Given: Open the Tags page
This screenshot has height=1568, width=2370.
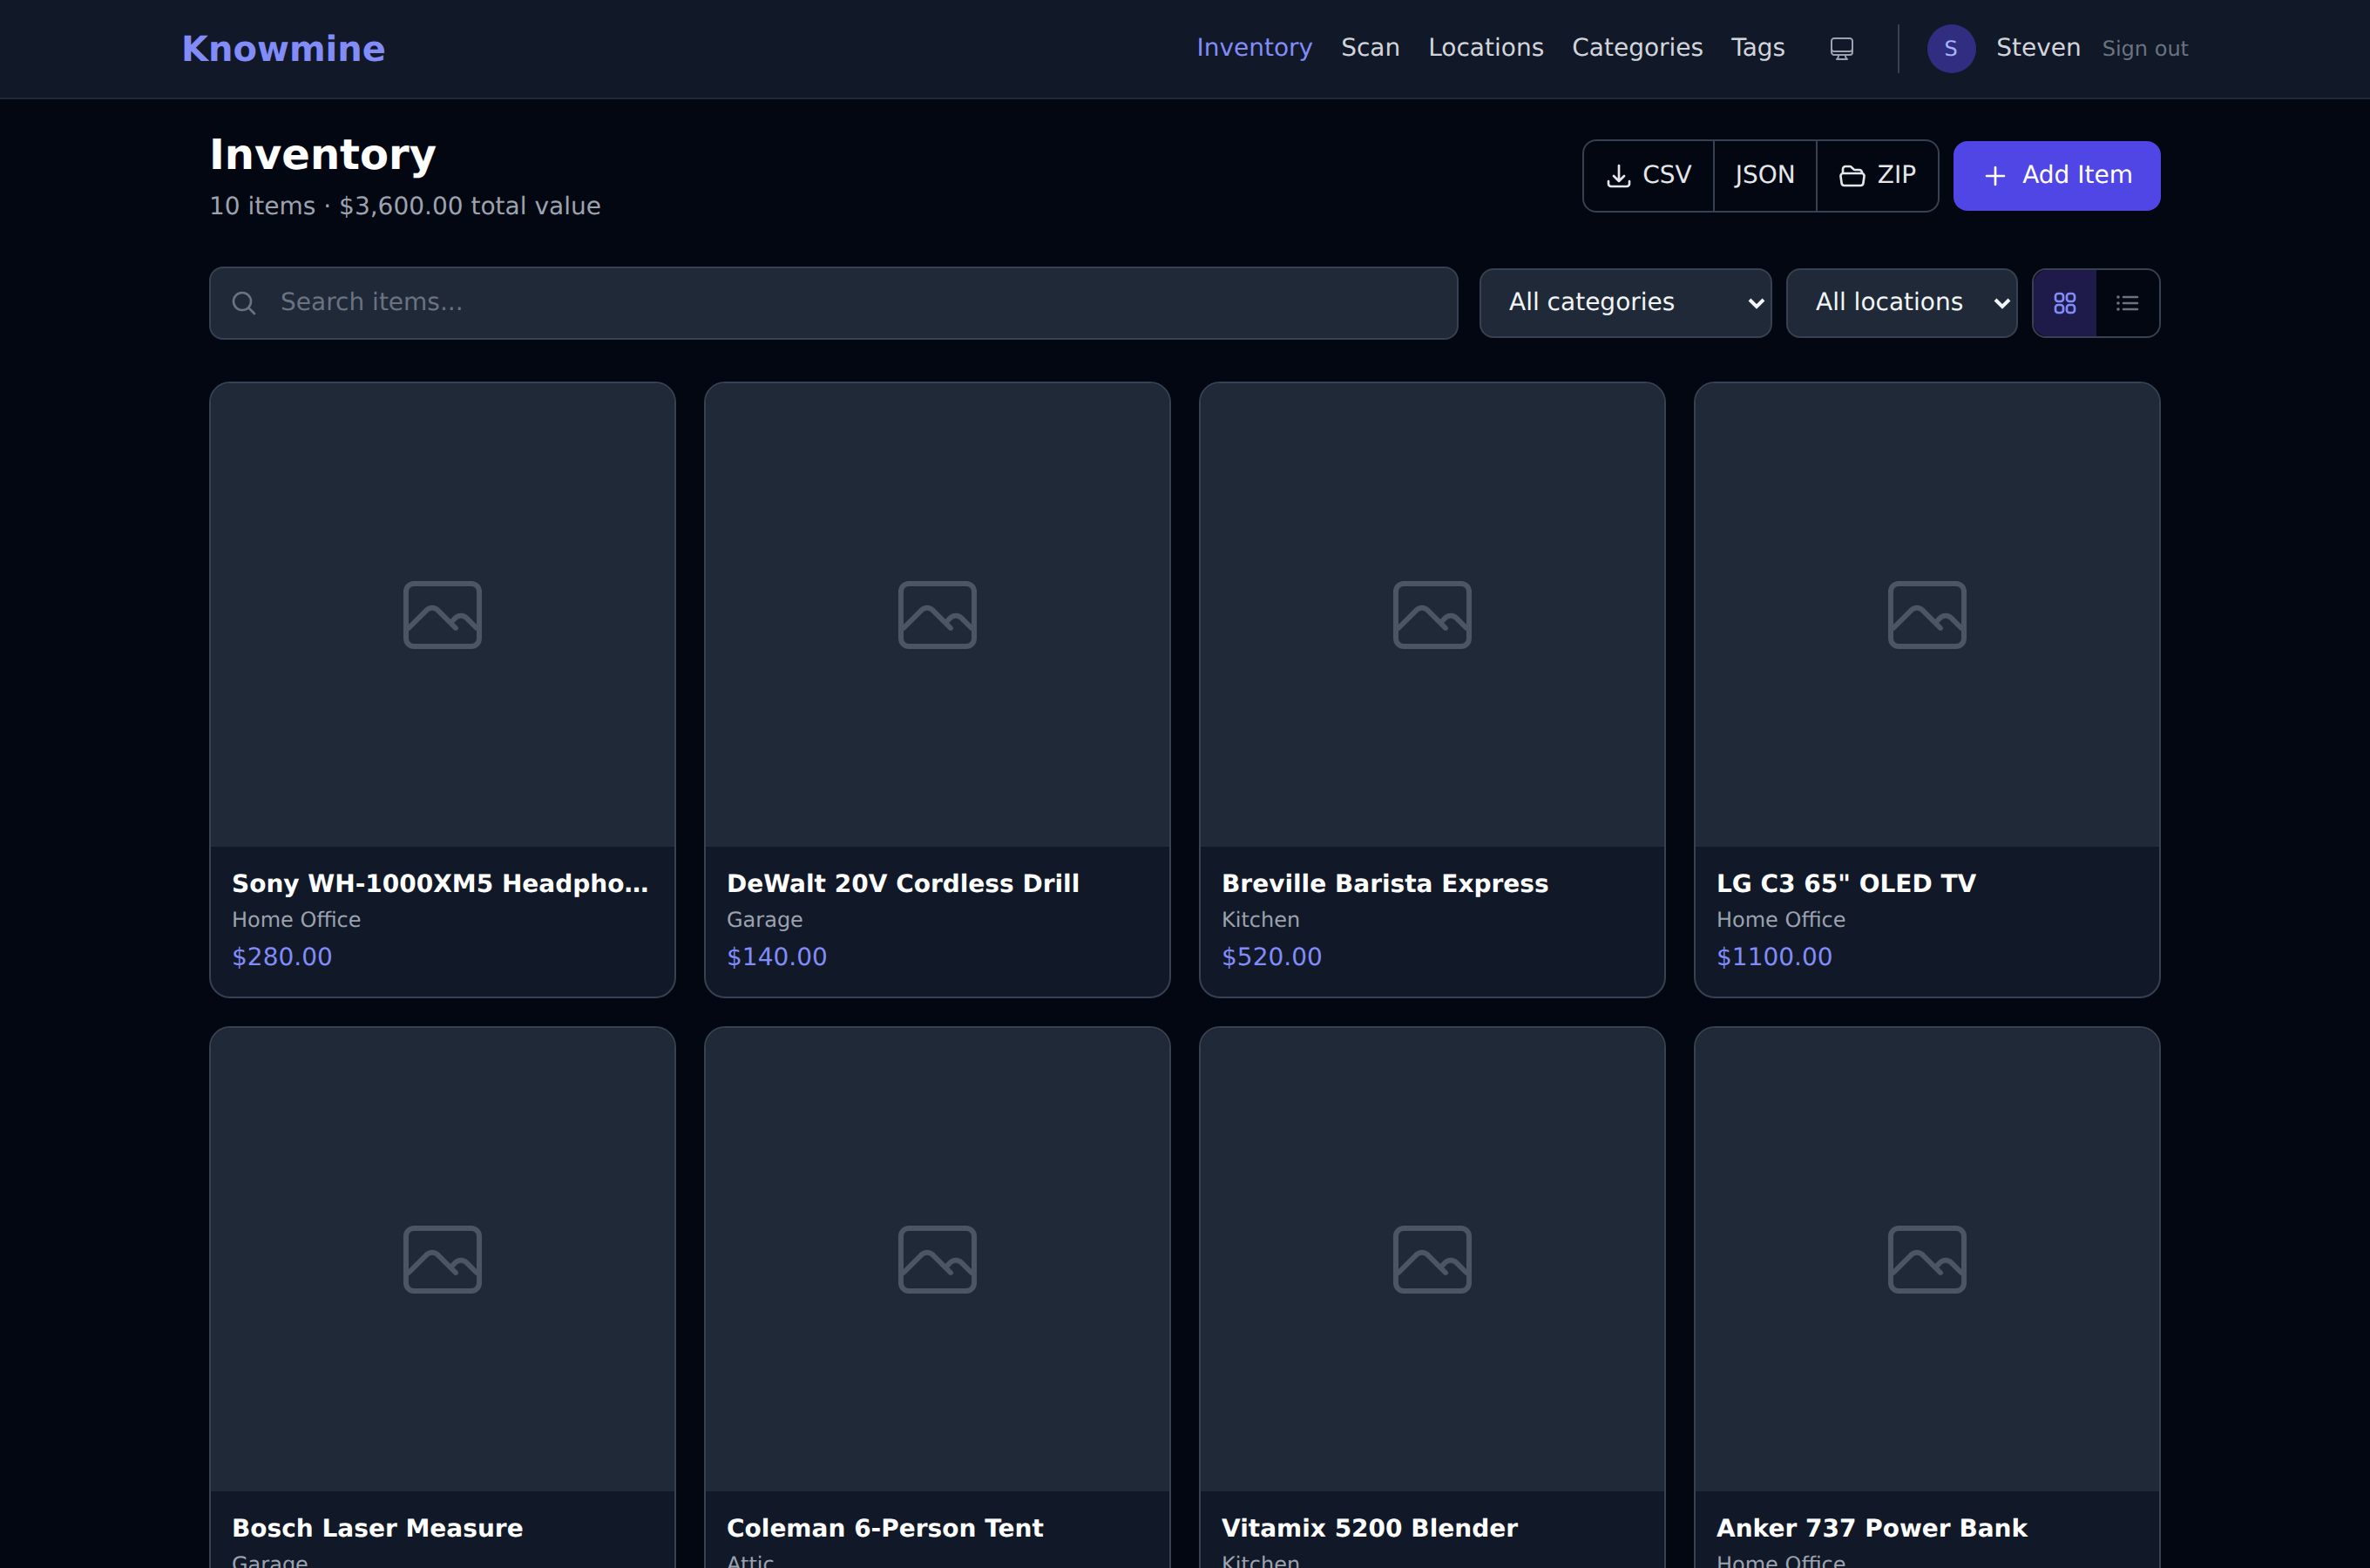Looking at the screenshot, I should [1757, 48].
